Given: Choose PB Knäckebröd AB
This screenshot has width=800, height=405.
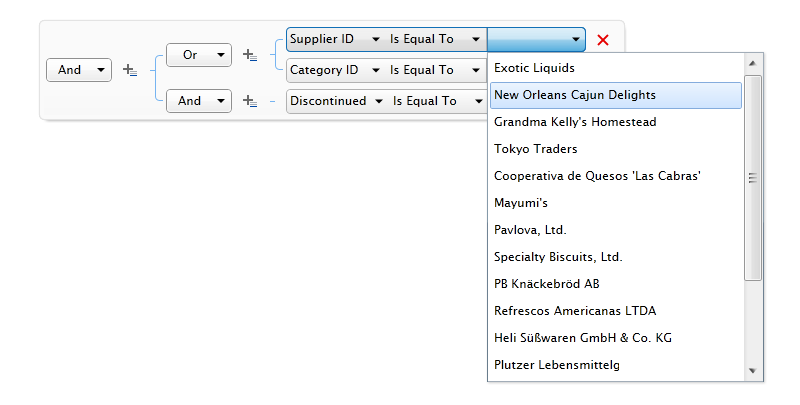Looking at the screenshot, I should pyautogui.click(x=616, y=284).
